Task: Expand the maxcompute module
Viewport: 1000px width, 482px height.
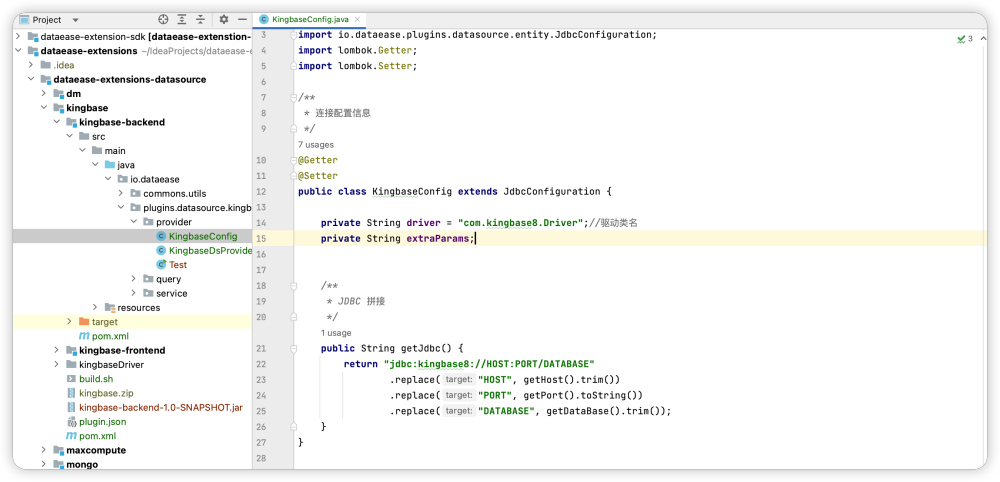Action: 43,450
